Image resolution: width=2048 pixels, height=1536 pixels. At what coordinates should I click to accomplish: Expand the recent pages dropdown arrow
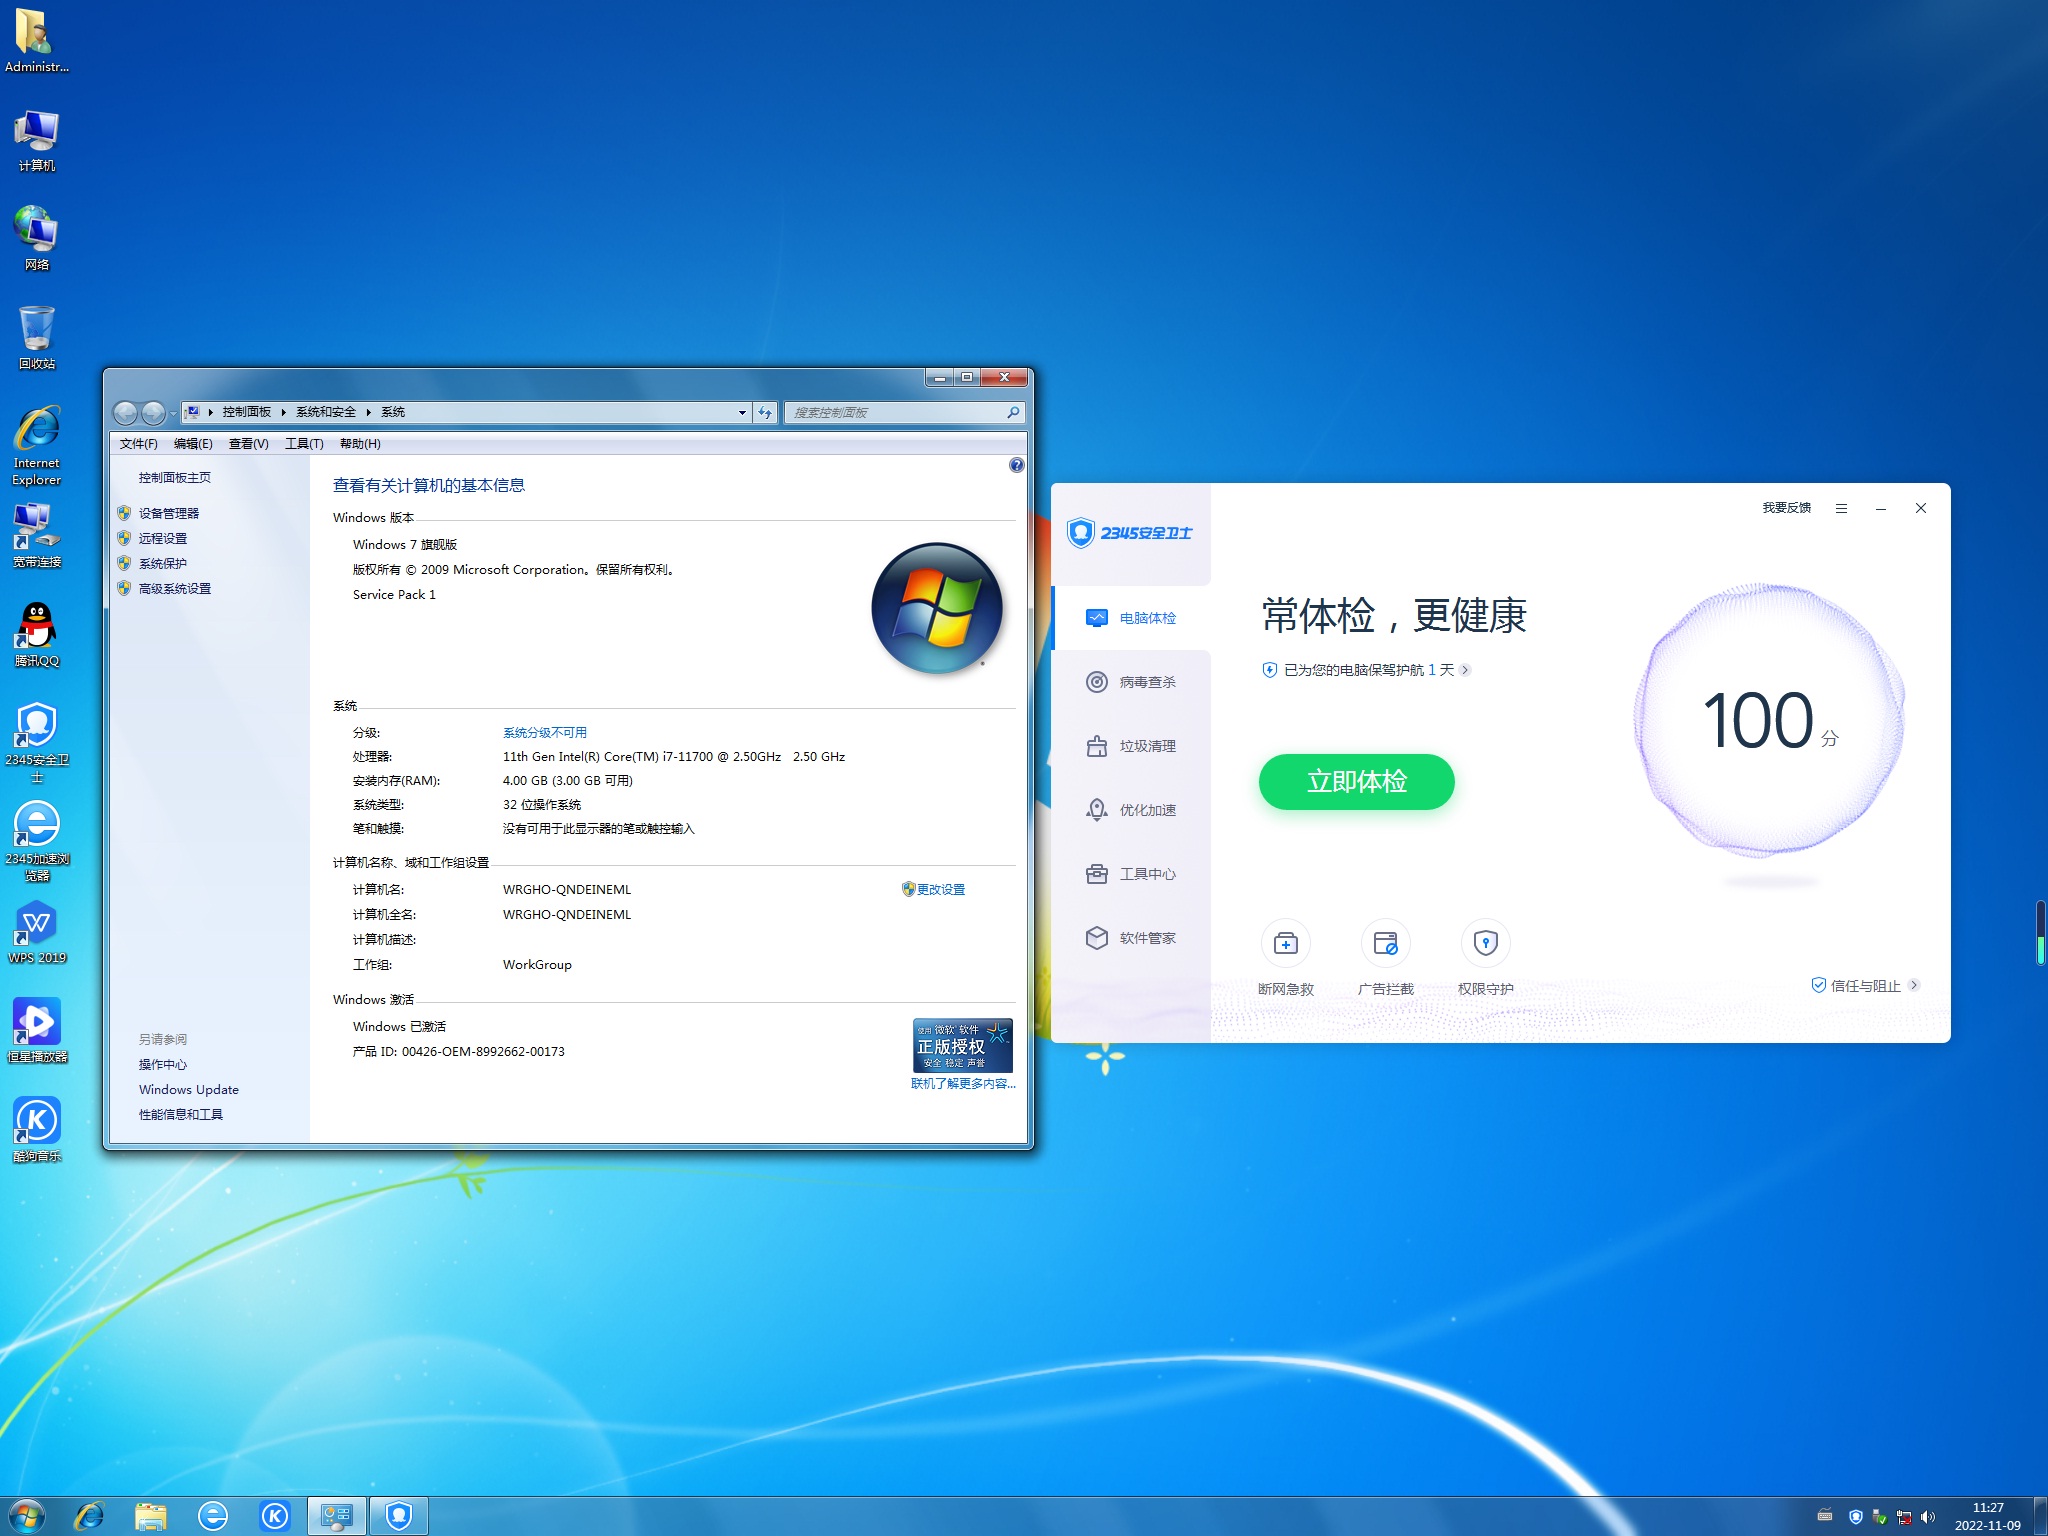point(173,413)
